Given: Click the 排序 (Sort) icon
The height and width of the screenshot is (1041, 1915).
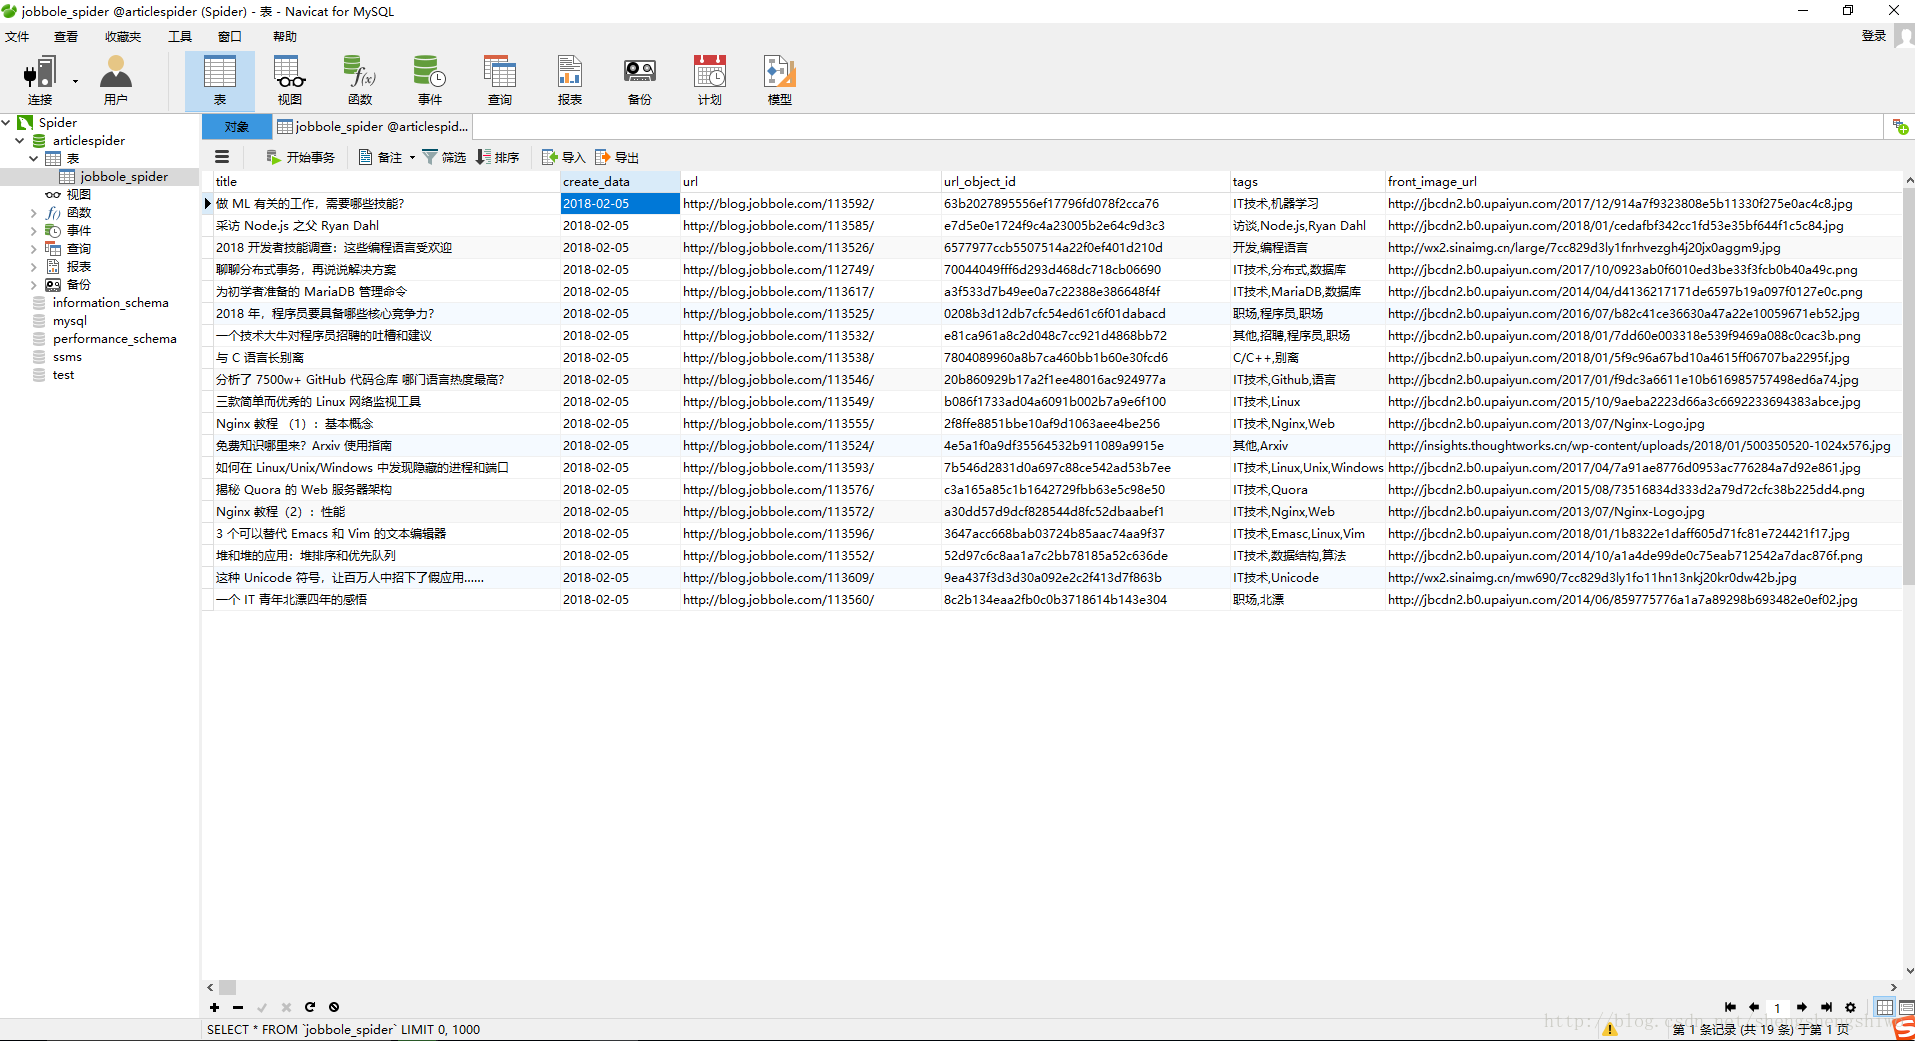Looking at the screenshot, I should (x=484, y=157).
